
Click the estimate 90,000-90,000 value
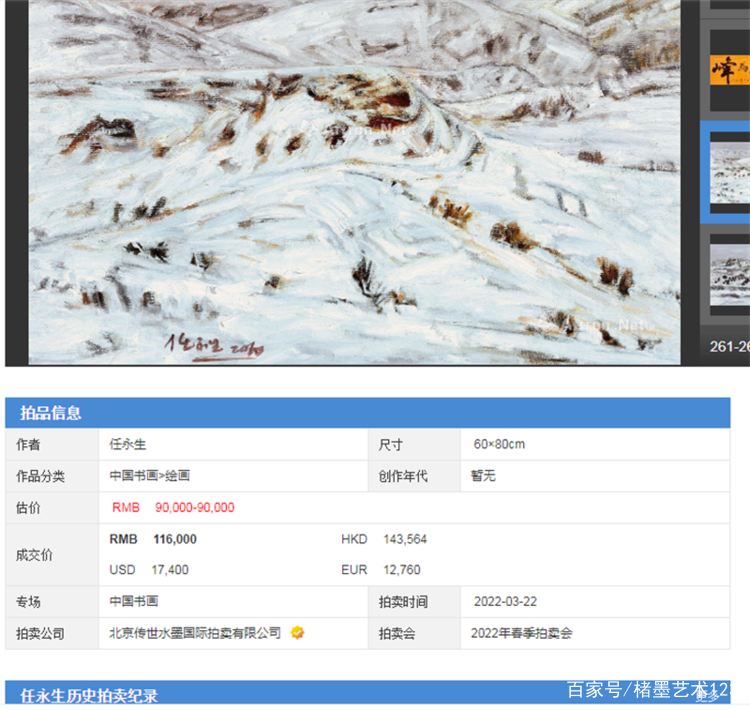(195, 508)
